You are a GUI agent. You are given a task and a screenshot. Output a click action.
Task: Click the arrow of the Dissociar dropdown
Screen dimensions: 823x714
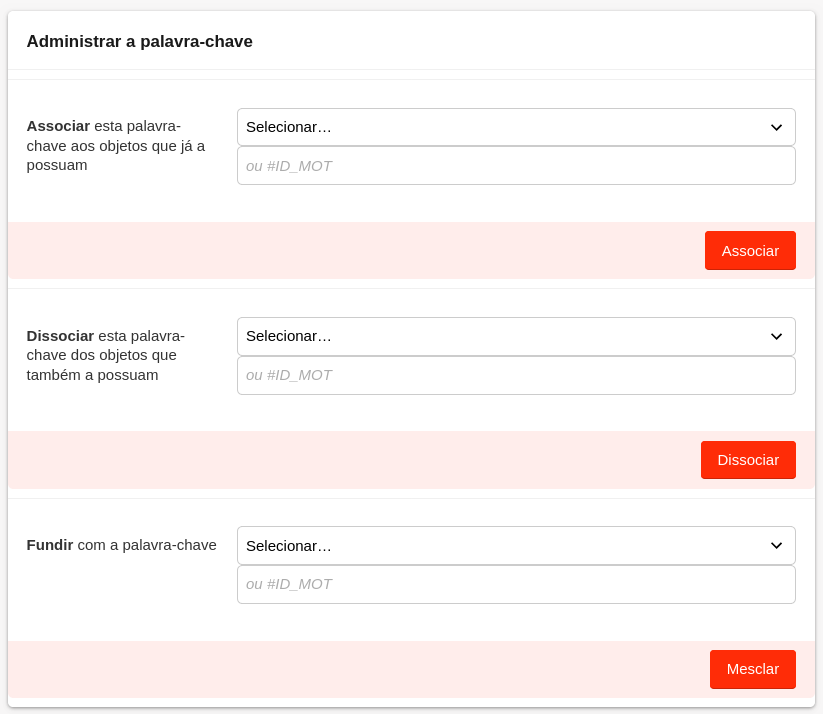(x=776, y=336)
